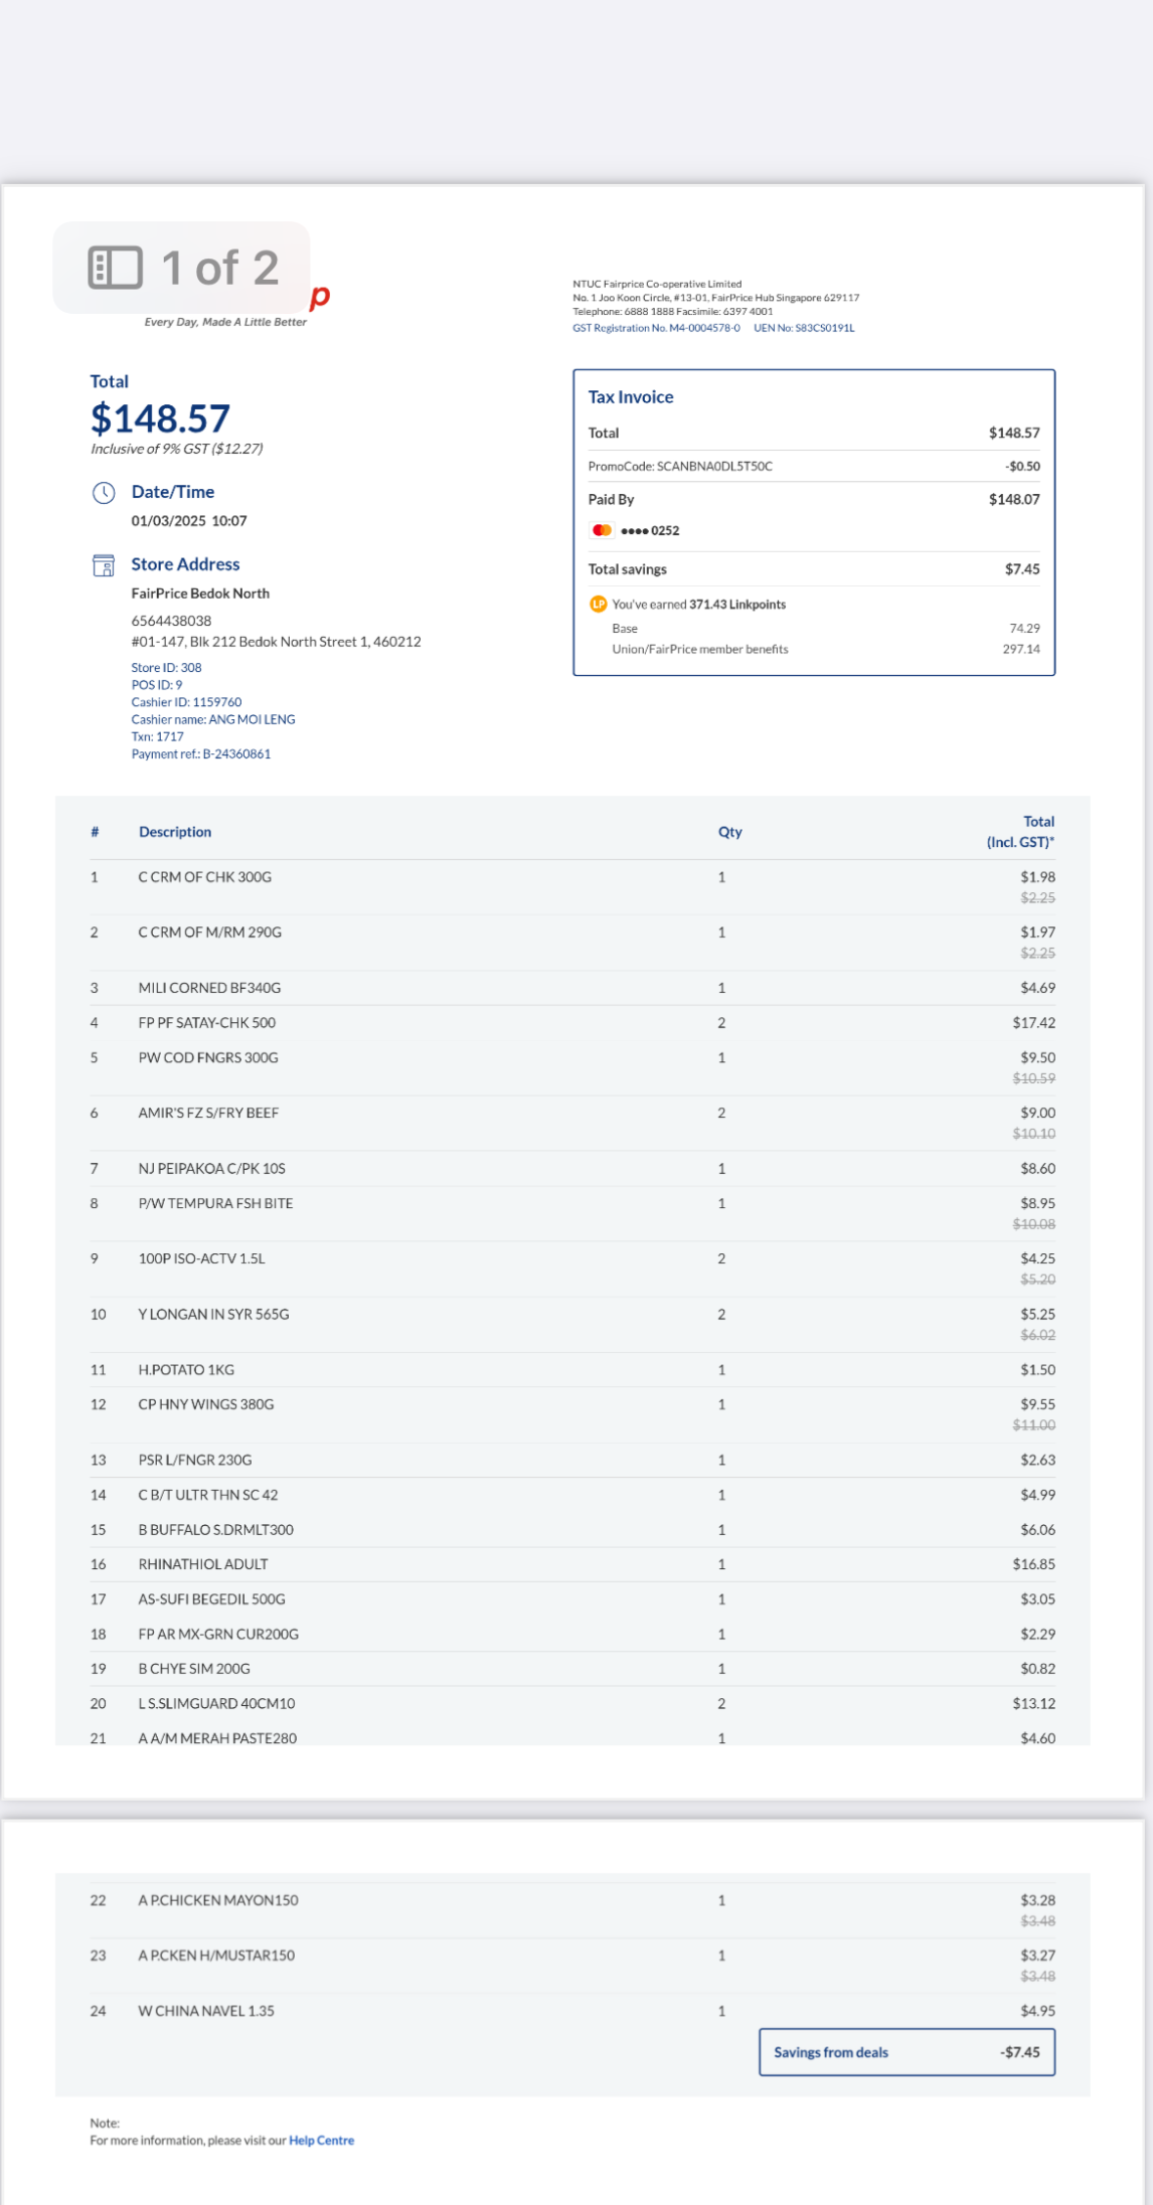Select the 'Inclusive of 9% GST ($12.27)' note
The width and height of the screenshot is (1153, 2205).
177,449
